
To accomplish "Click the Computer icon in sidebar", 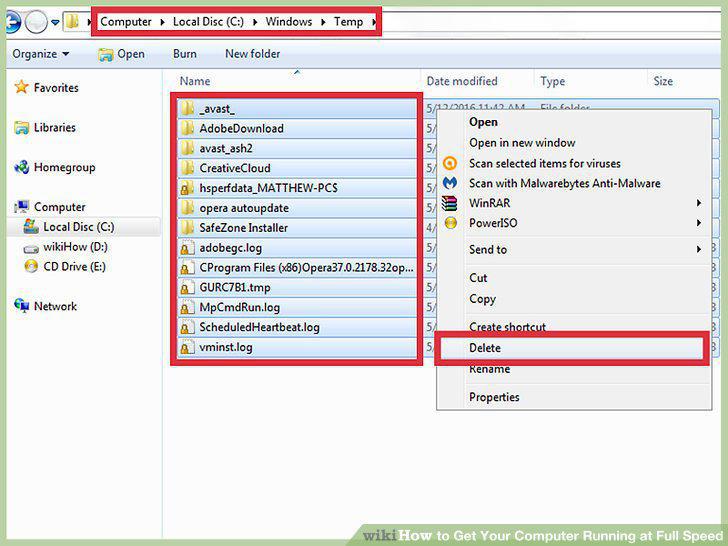I will (x=21, y=207).
